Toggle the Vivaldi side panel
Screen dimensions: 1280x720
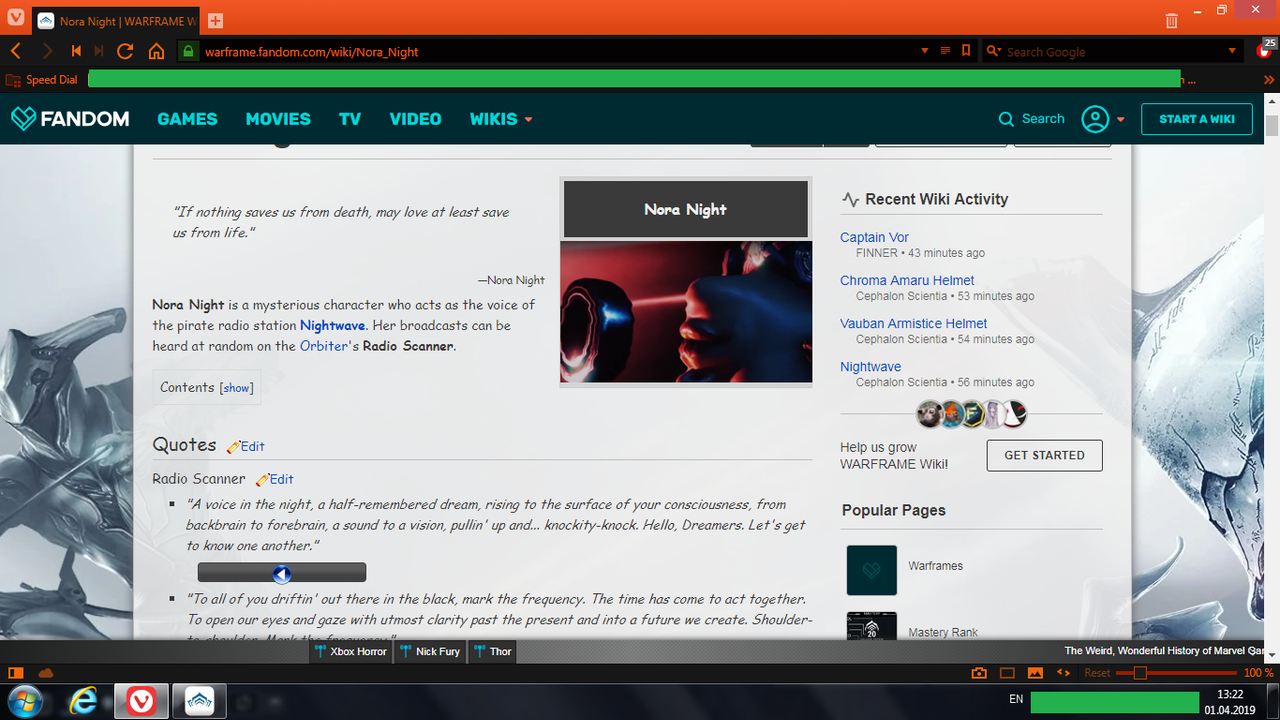tap(16, 673)
